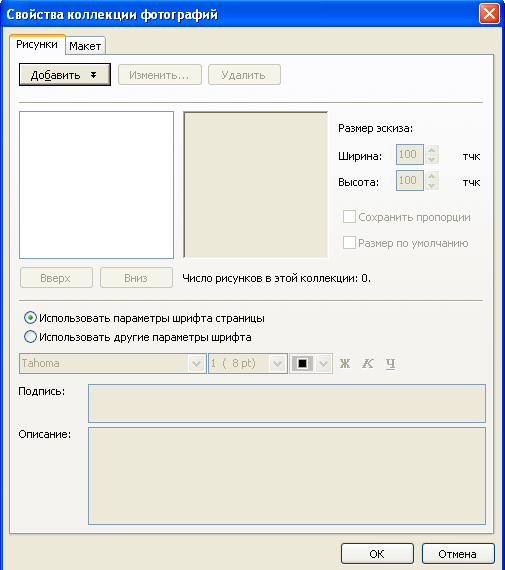Click the 'Описание' description text area
This screenshot has width=505, height=570.
pos(287,476)
